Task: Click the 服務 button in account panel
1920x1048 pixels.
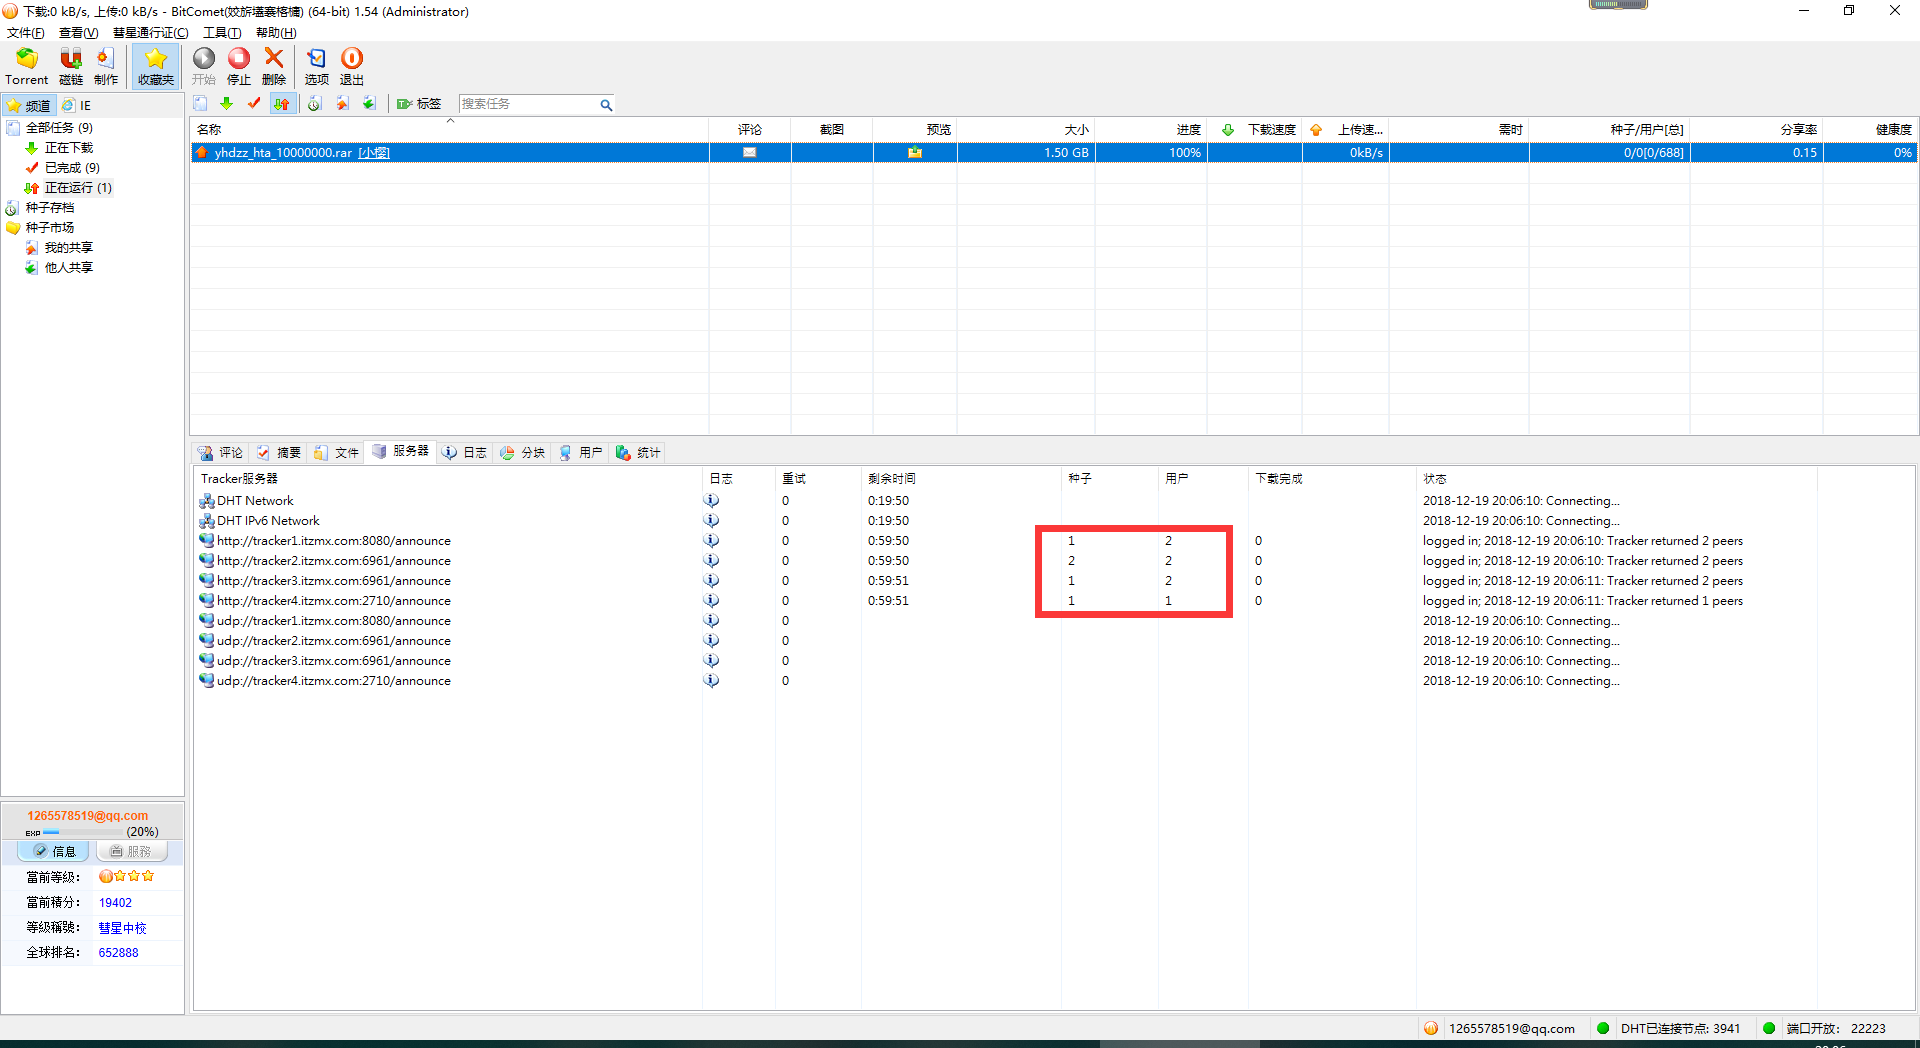Action: pyautogui.click(x=132, y=851)
